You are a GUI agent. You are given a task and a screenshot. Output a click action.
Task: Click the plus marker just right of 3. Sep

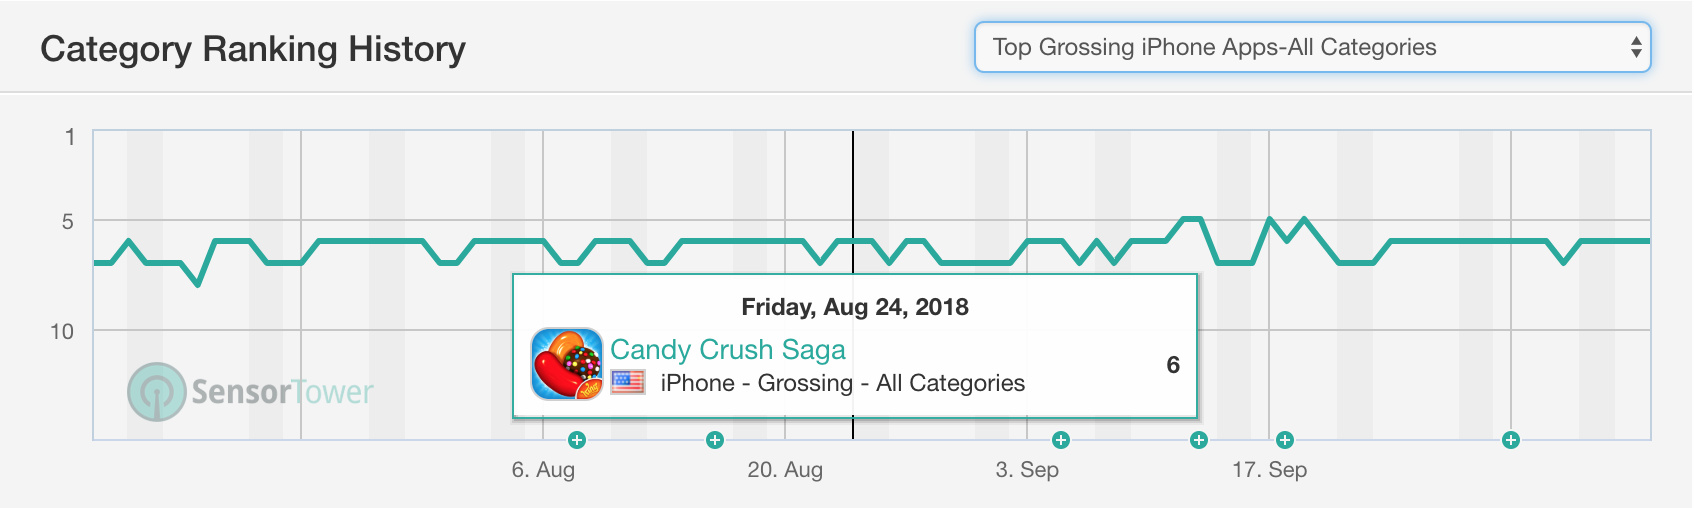(x=1061, y=440)
